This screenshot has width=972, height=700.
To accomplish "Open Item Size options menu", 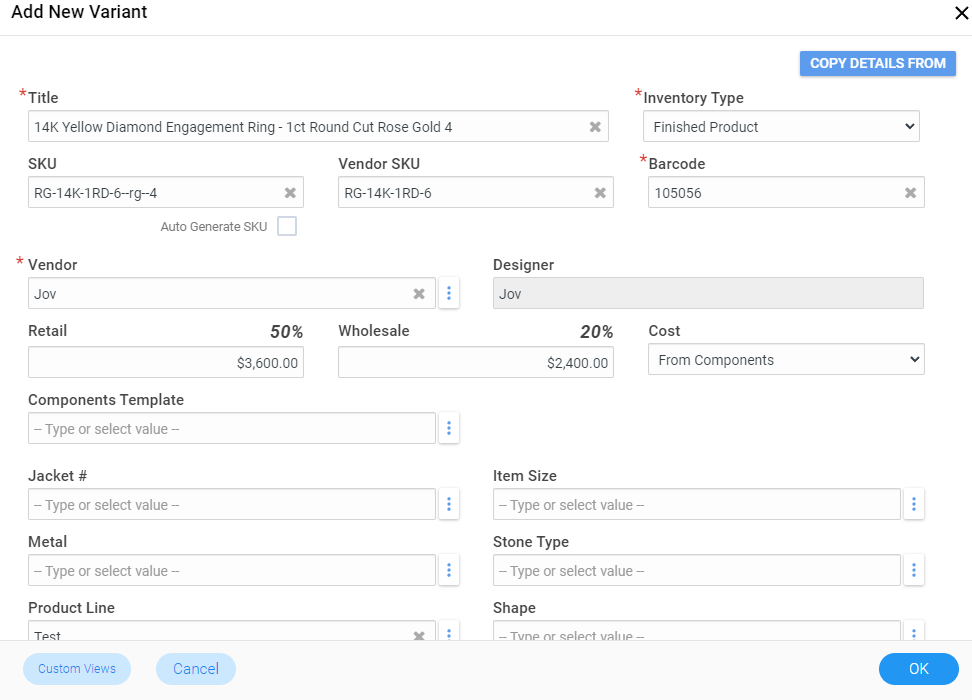I will point(914,505).
